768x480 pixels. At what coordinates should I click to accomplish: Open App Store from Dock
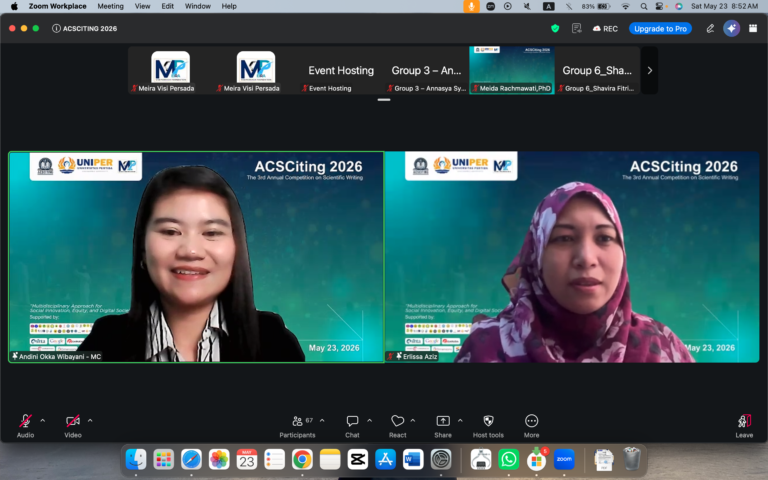(385, 459)
